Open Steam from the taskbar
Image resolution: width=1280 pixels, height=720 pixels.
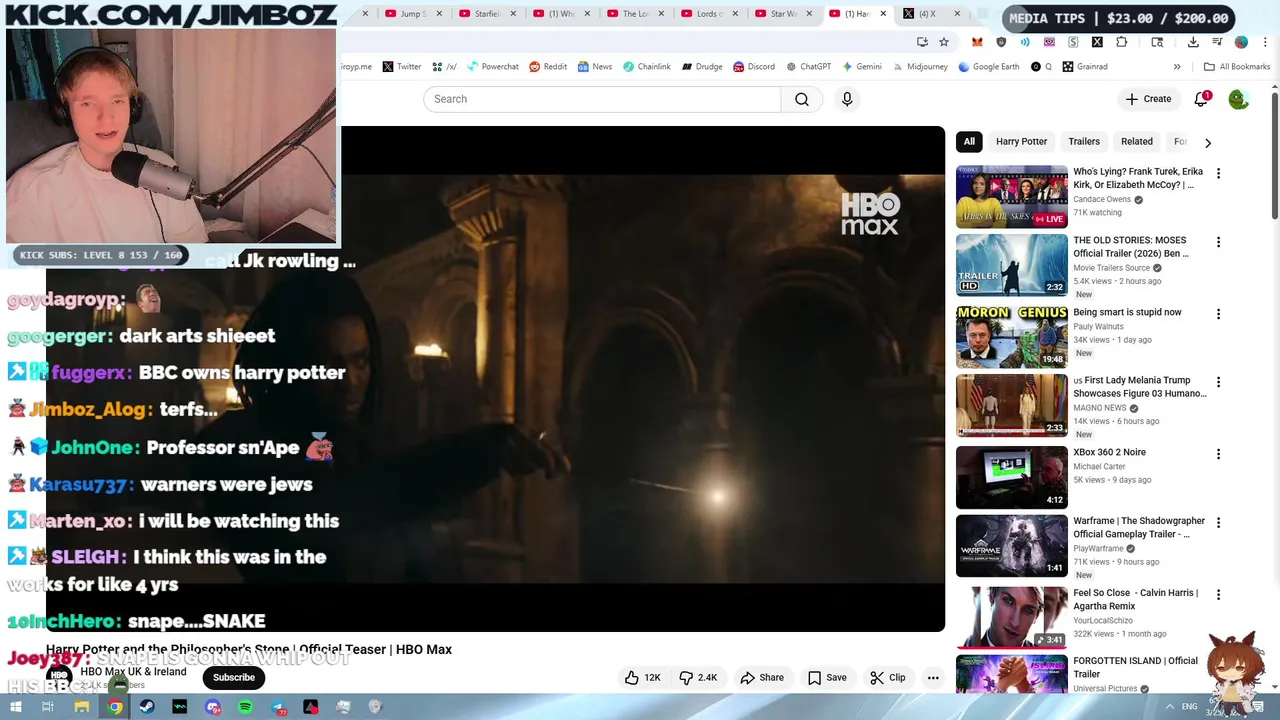147,707
